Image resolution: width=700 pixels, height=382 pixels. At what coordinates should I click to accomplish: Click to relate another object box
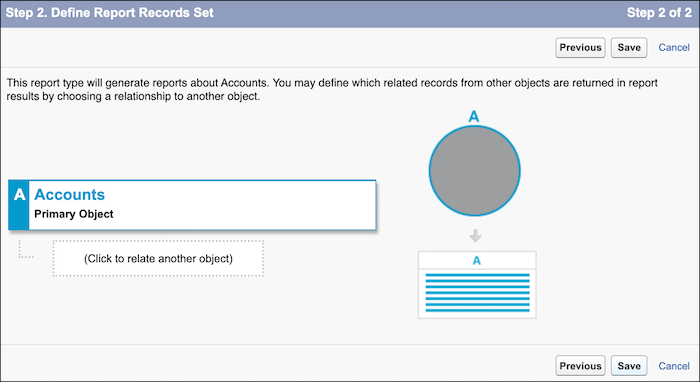(158, 258)
